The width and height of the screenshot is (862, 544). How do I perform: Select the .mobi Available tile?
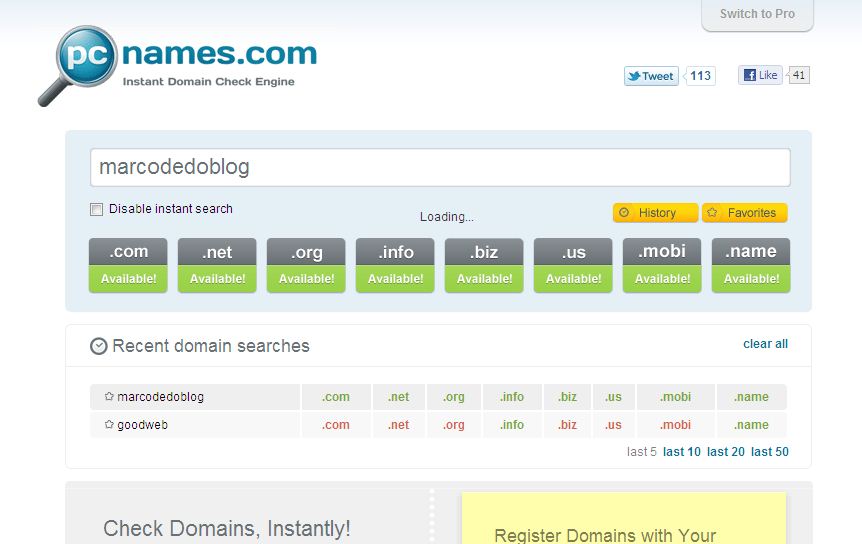pyautogui.click(x=662, y=265)
